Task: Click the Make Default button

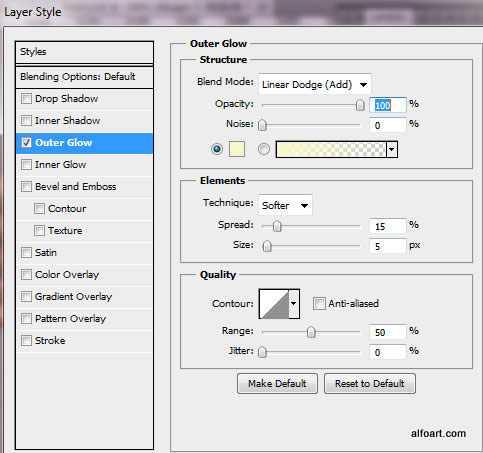Action: (277, 384)
